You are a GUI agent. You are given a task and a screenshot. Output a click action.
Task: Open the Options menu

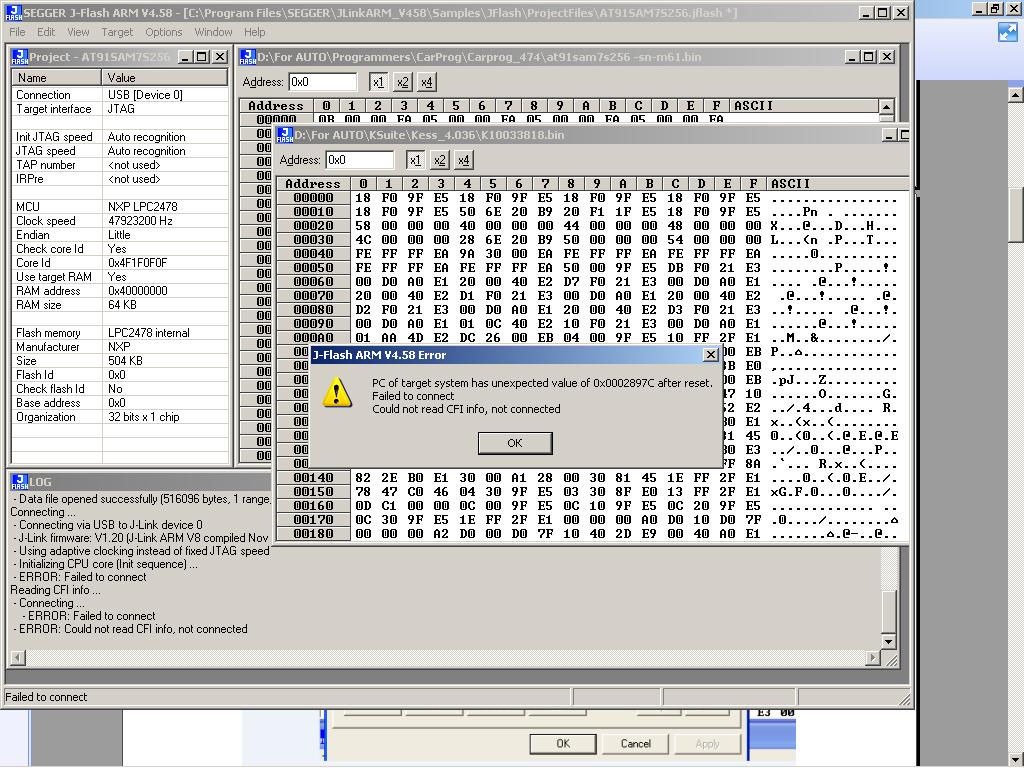[x=163, y=32]
